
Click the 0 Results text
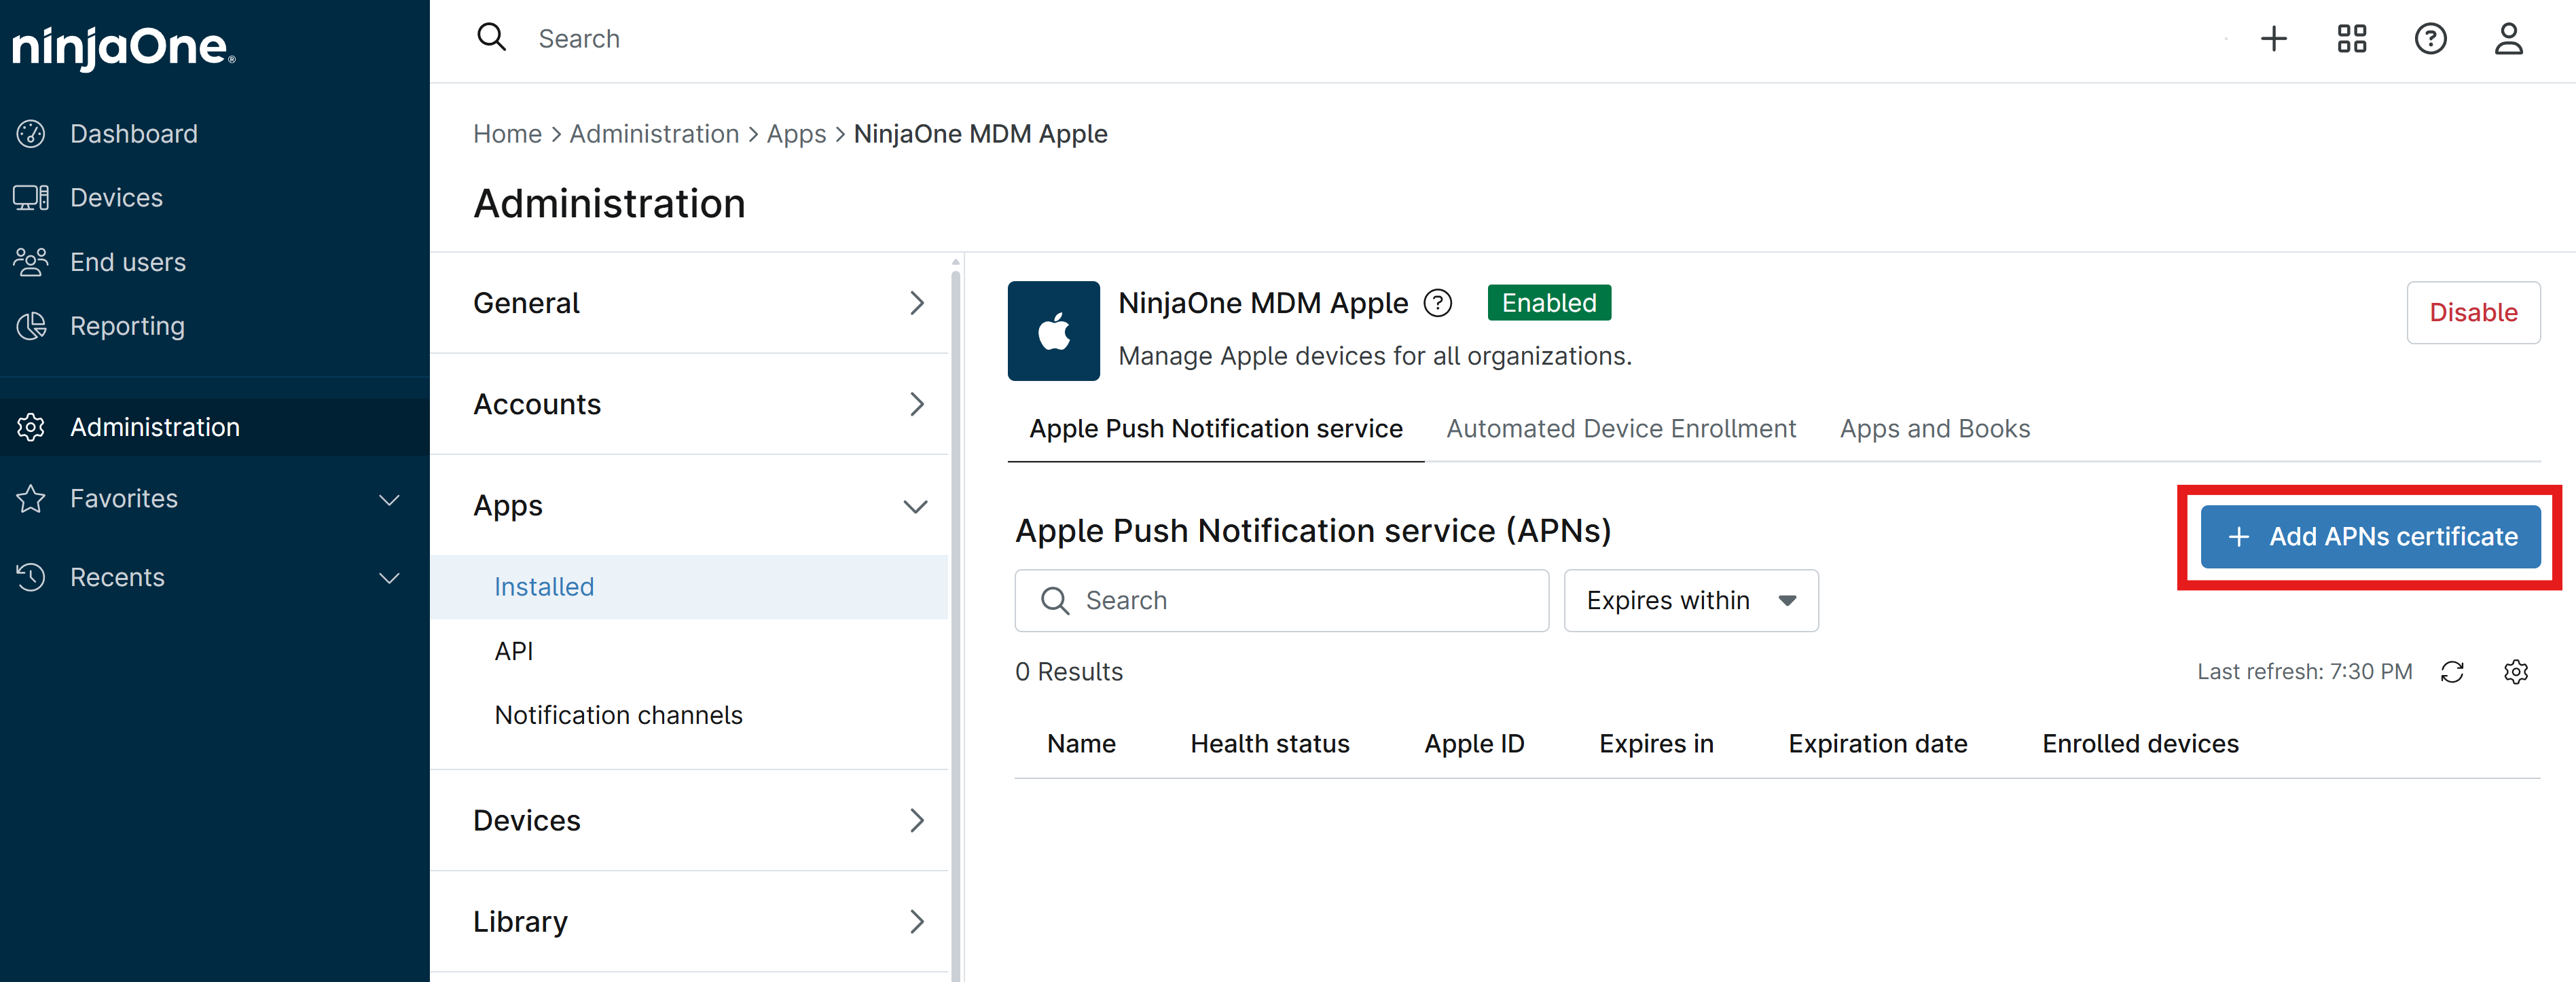[1069, 672]
